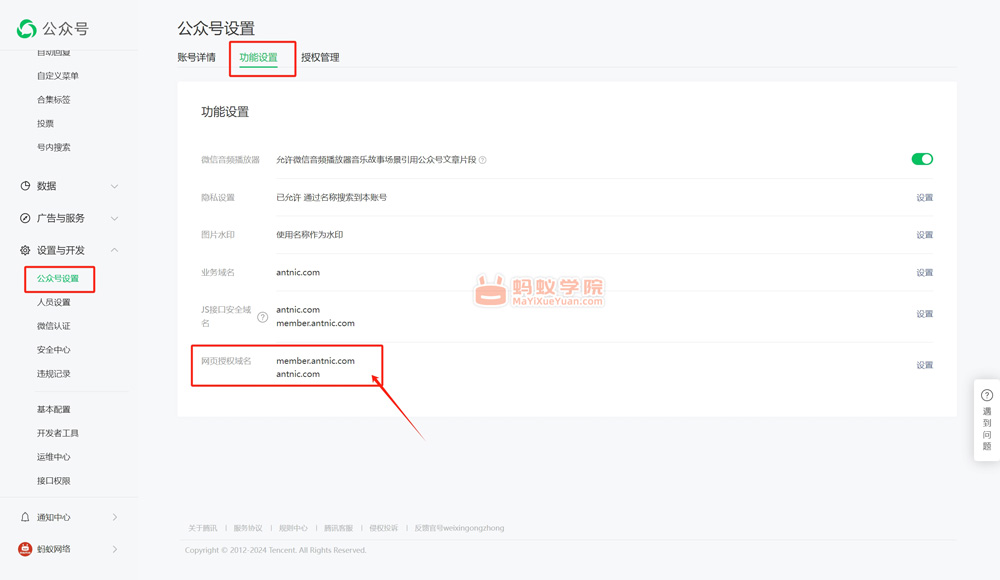Click member.antnic.com in the 网页授权域名 row

click(x=315, y=361)
